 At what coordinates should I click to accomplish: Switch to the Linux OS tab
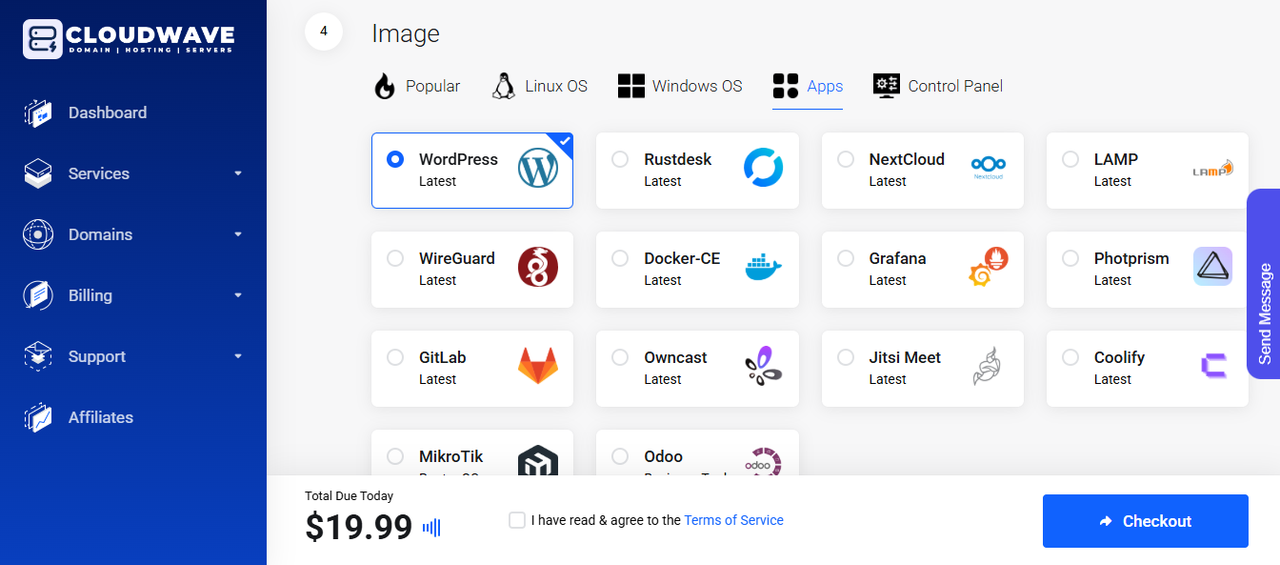coord(539,86)
